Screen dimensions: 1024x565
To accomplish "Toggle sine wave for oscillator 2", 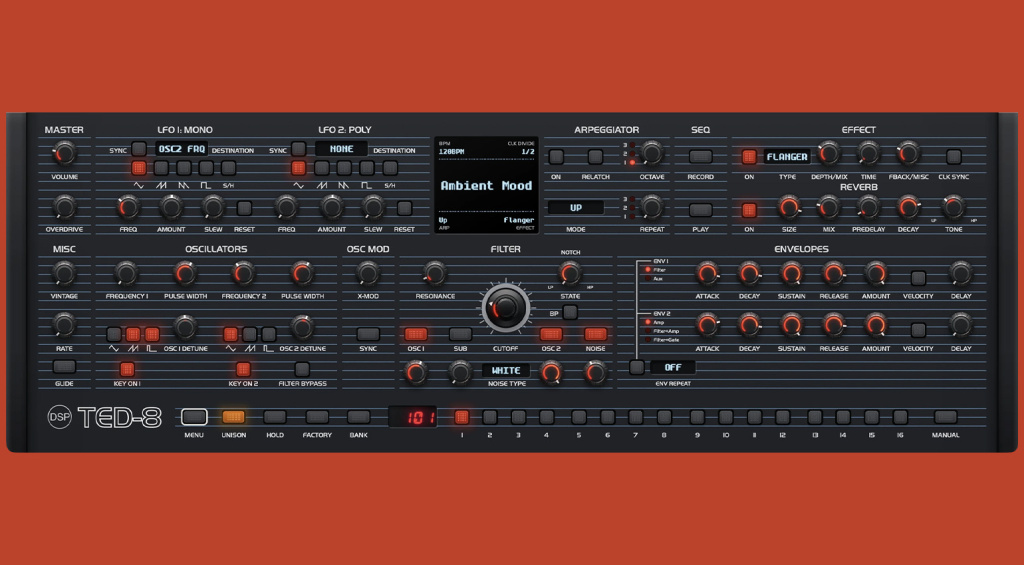I will coord(231,334).
